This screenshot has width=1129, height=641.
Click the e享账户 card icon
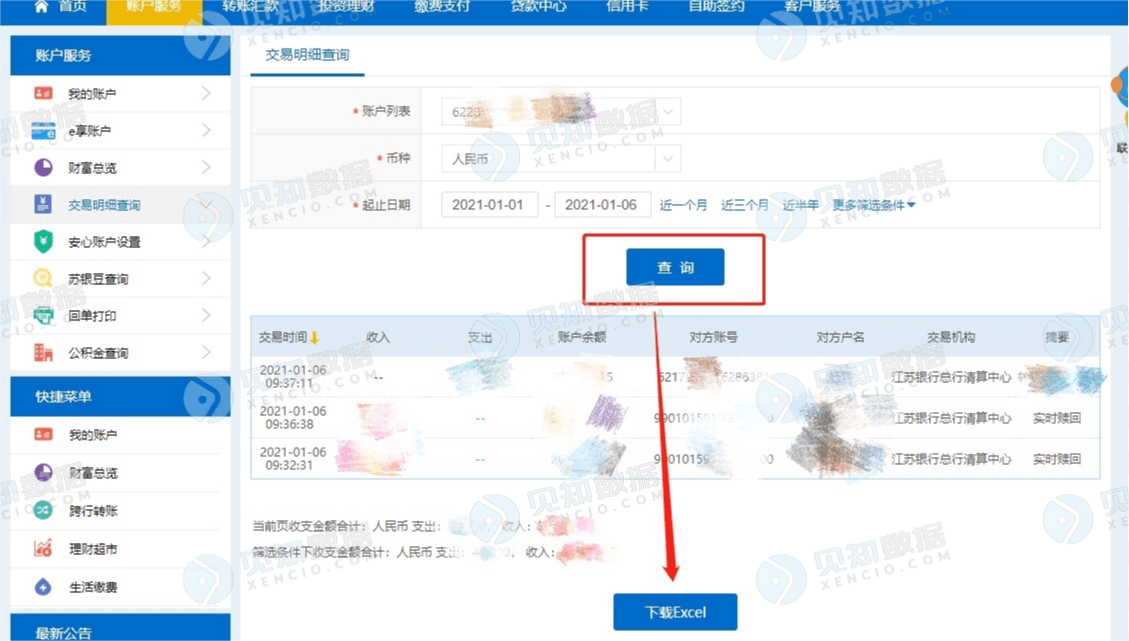[43, 131]
